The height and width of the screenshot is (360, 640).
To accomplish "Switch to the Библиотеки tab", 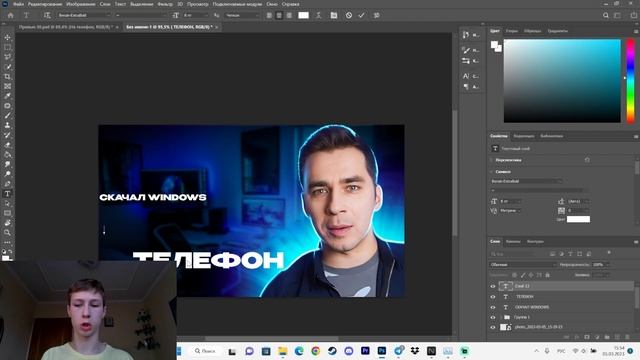I will (x=551, y=136).
